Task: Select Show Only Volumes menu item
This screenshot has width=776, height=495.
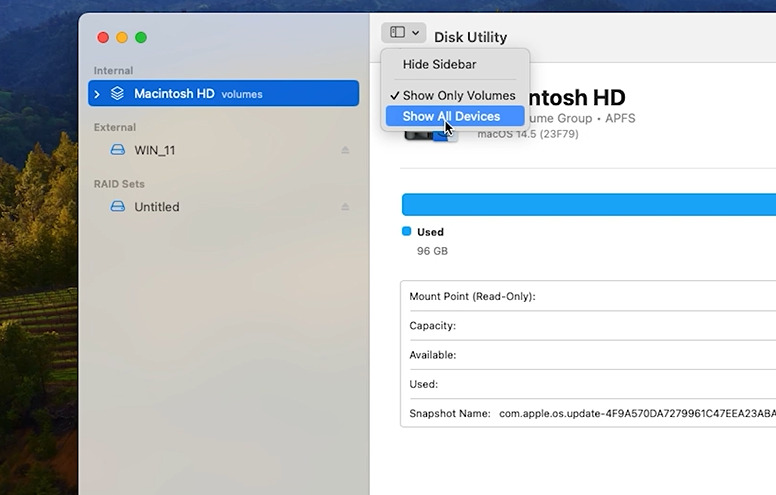Action: pyautogui.click(x=455, y=95)
